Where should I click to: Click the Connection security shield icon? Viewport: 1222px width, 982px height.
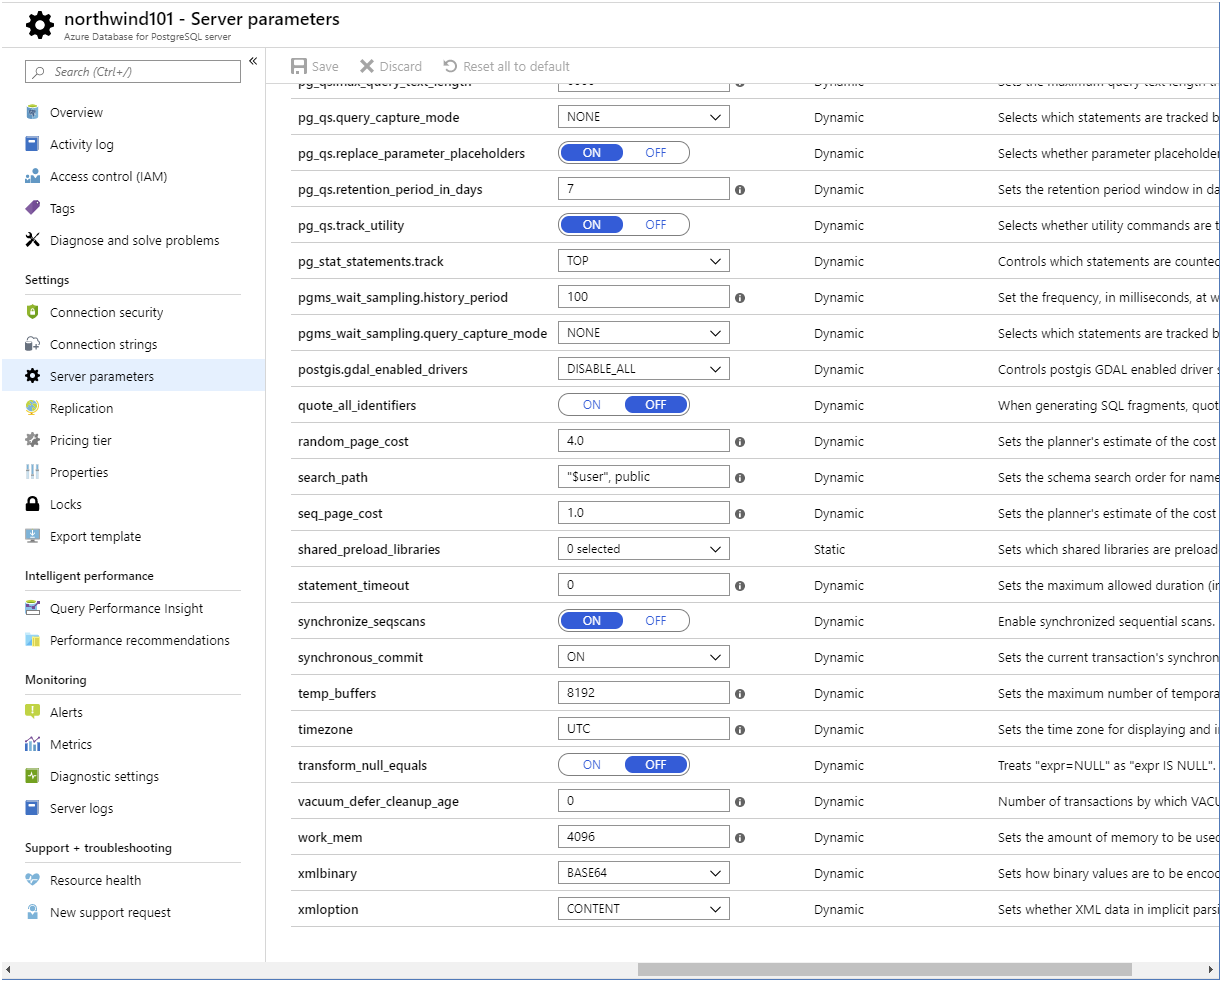click(x=33, y=312)
